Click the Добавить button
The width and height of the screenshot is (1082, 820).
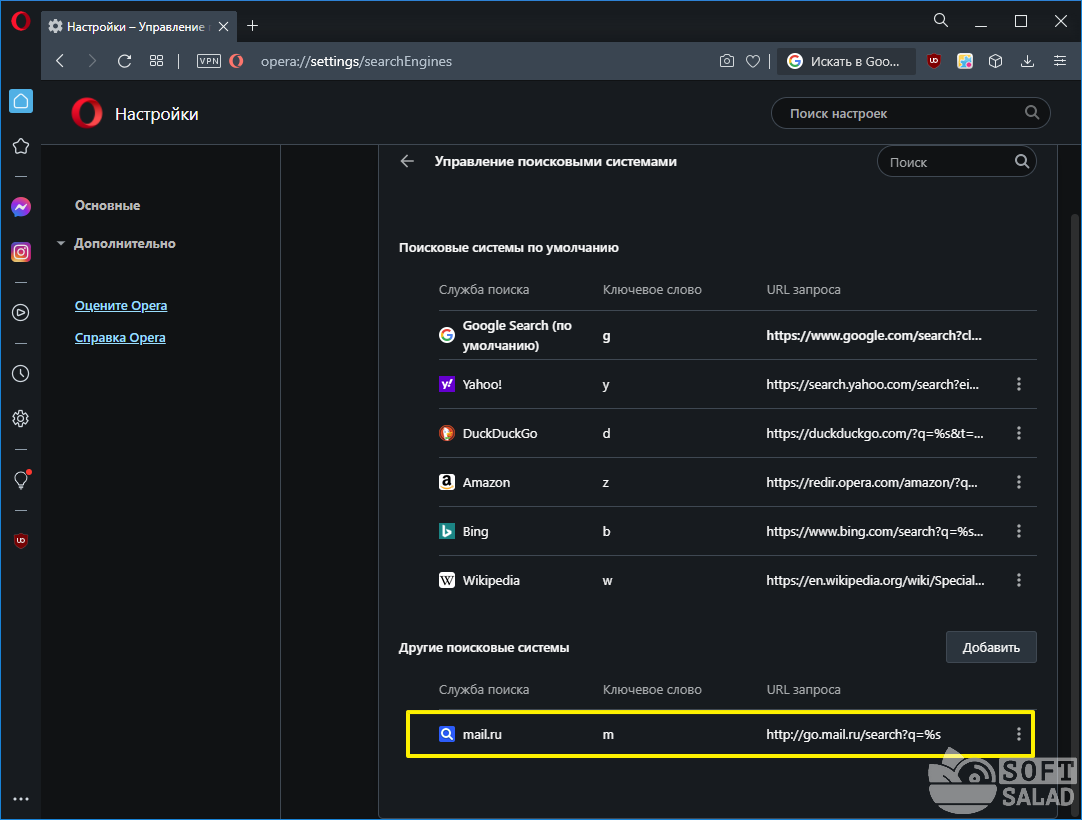pos(991,647)
